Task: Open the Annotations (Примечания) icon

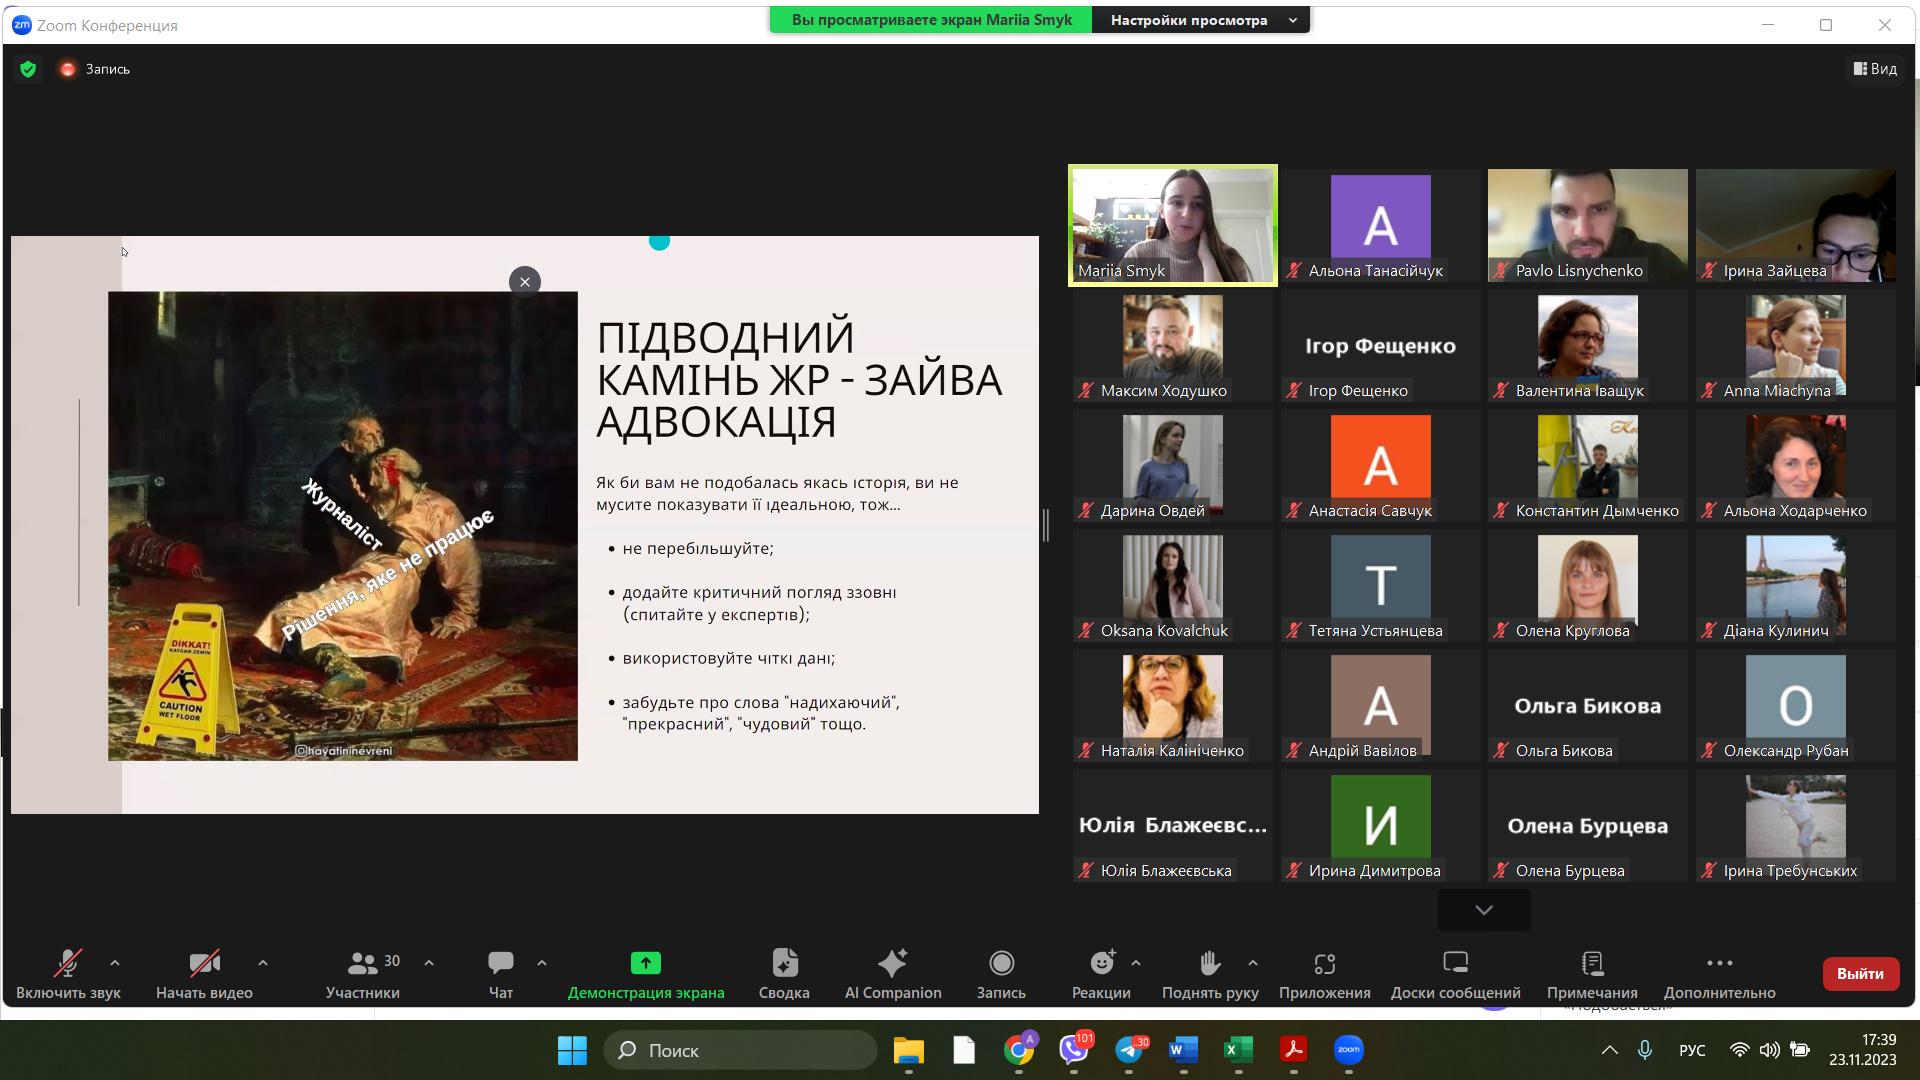Action: coord(1591,963)
